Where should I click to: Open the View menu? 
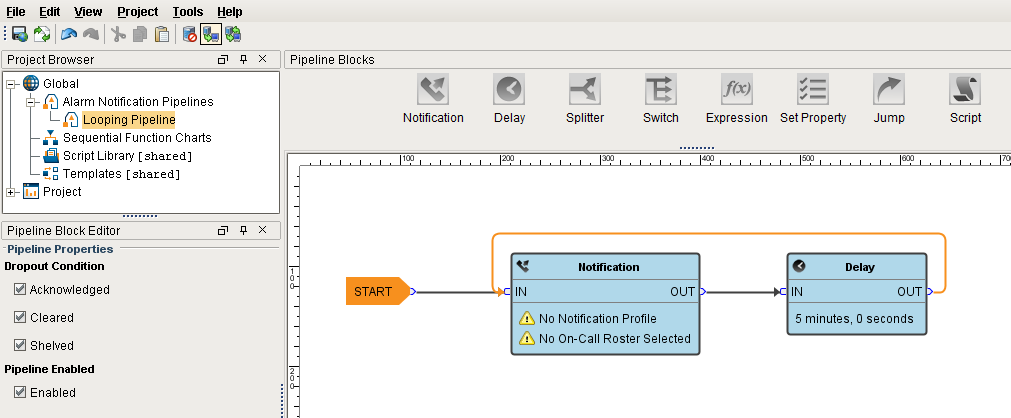(x=88, y=12)
